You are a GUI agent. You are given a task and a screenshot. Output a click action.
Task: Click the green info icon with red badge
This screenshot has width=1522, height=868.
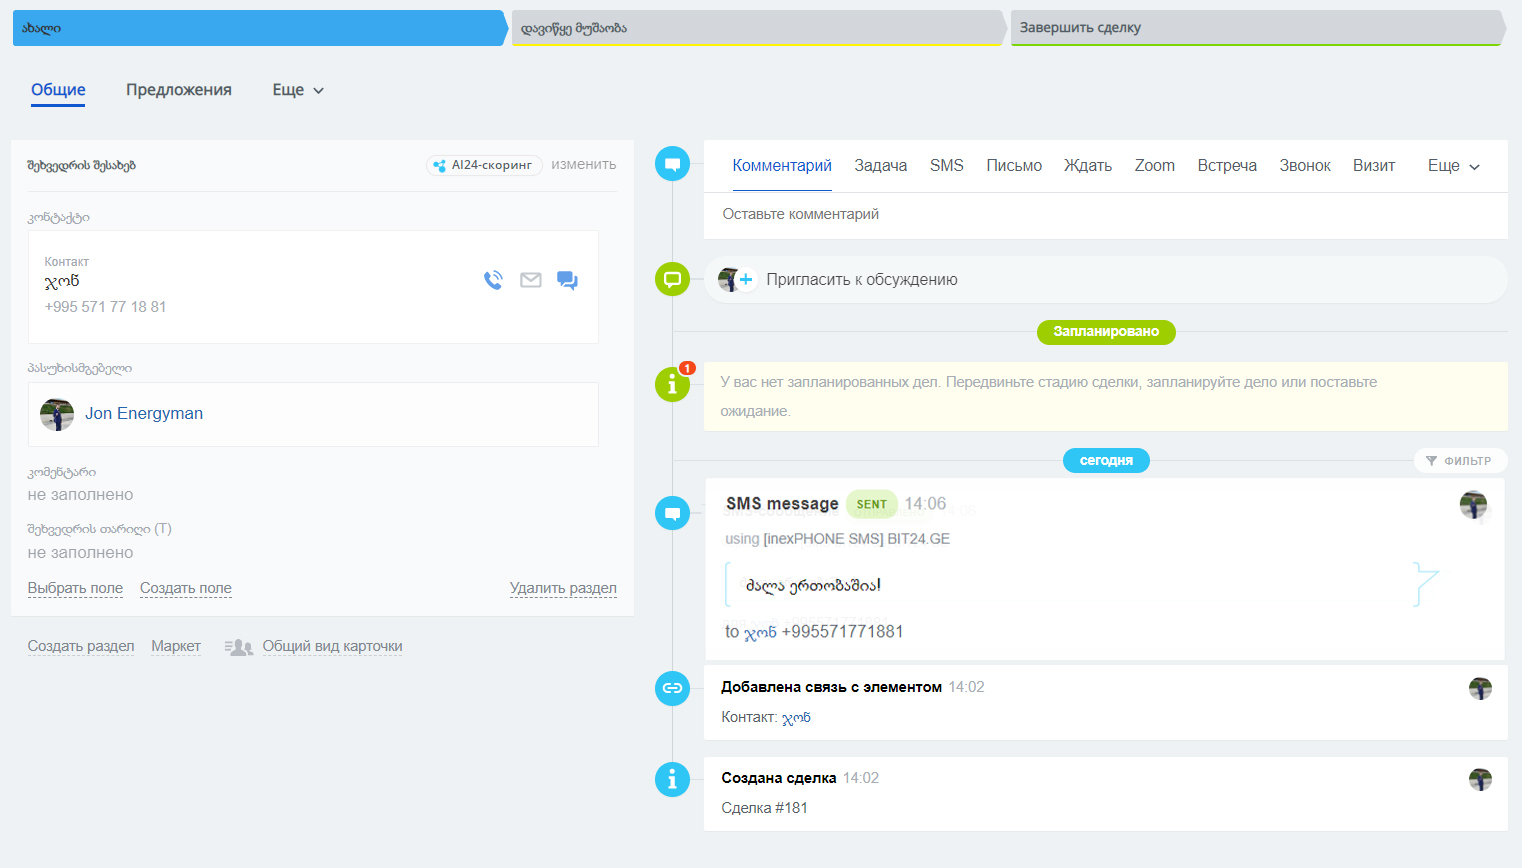672,384
